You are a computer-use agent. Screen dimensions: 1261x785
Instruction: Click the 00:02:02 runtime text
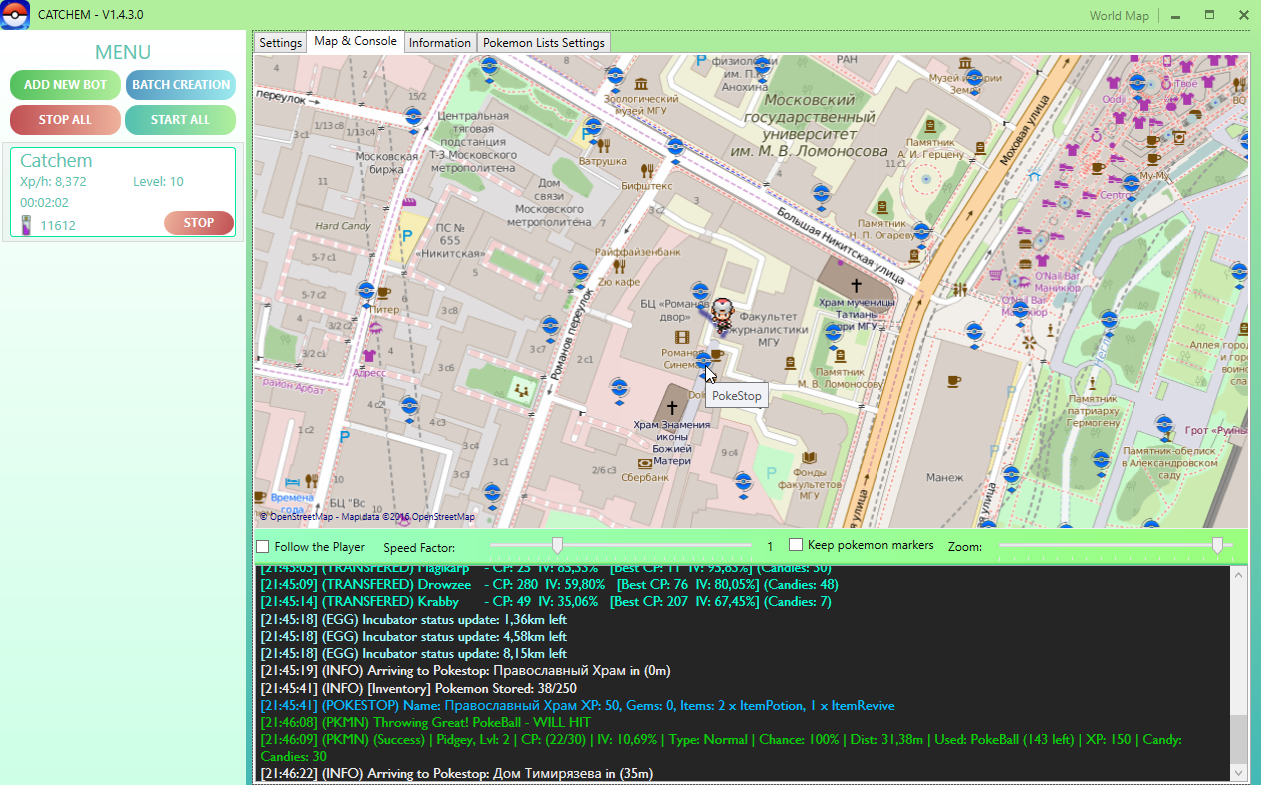(44, 202)
